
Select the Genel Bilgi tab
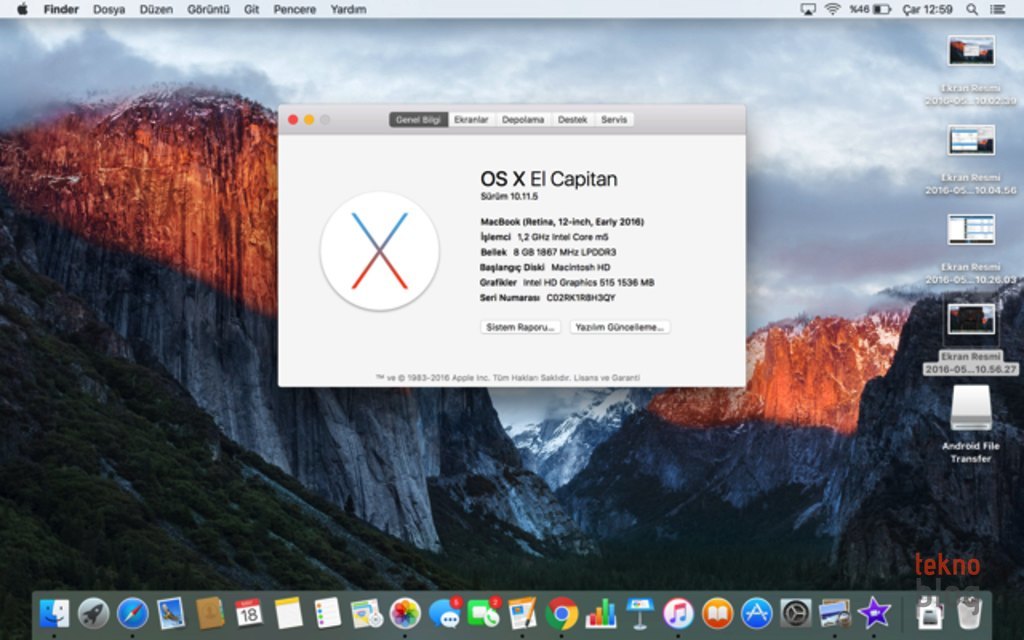pyautogui.click(x=419, y=120)
